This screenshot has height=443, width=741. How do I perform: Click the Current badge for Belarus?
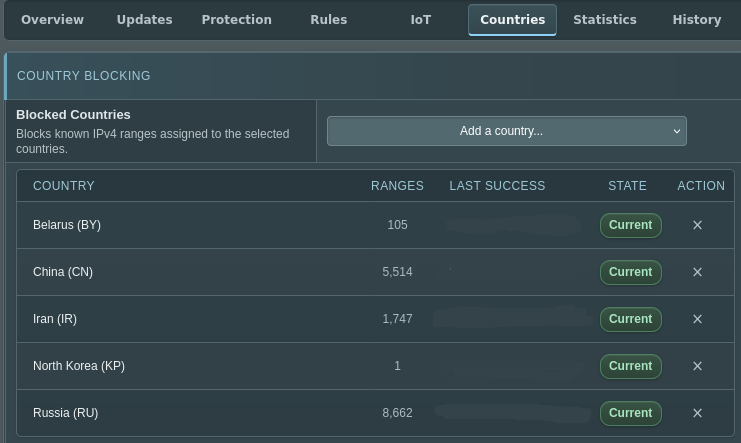pyautogui.click(x=630, y=225)
